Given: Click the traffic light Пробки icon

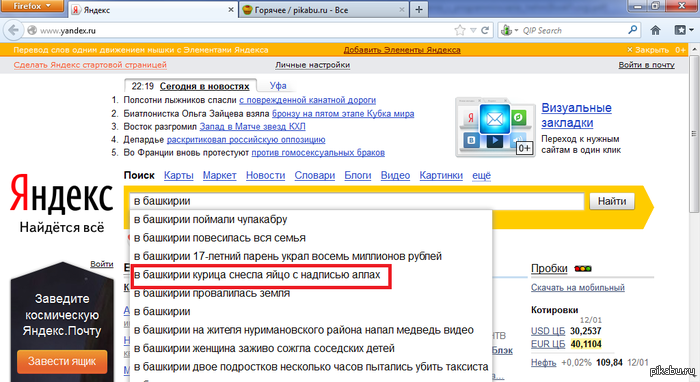Looking at the screenshot, I should pyautogui.click(x=583, y=269).
